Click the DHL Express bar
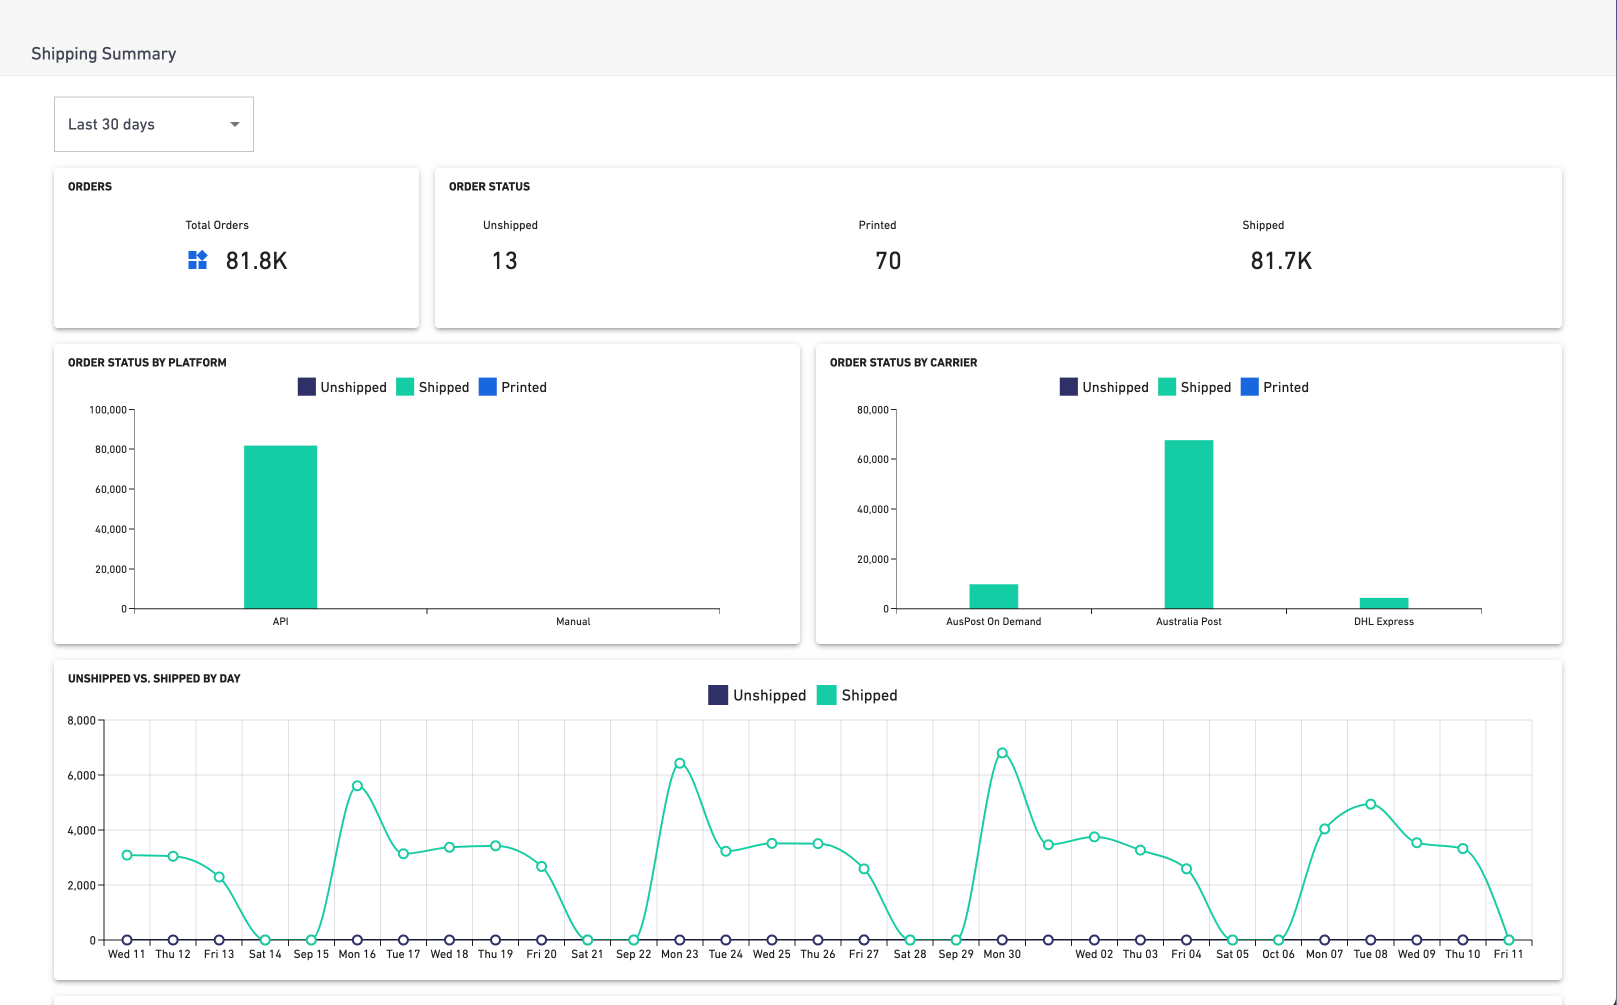The height and width of the screenshot is (1005, 1617). pyautogui.click(x=1383, y=603)
